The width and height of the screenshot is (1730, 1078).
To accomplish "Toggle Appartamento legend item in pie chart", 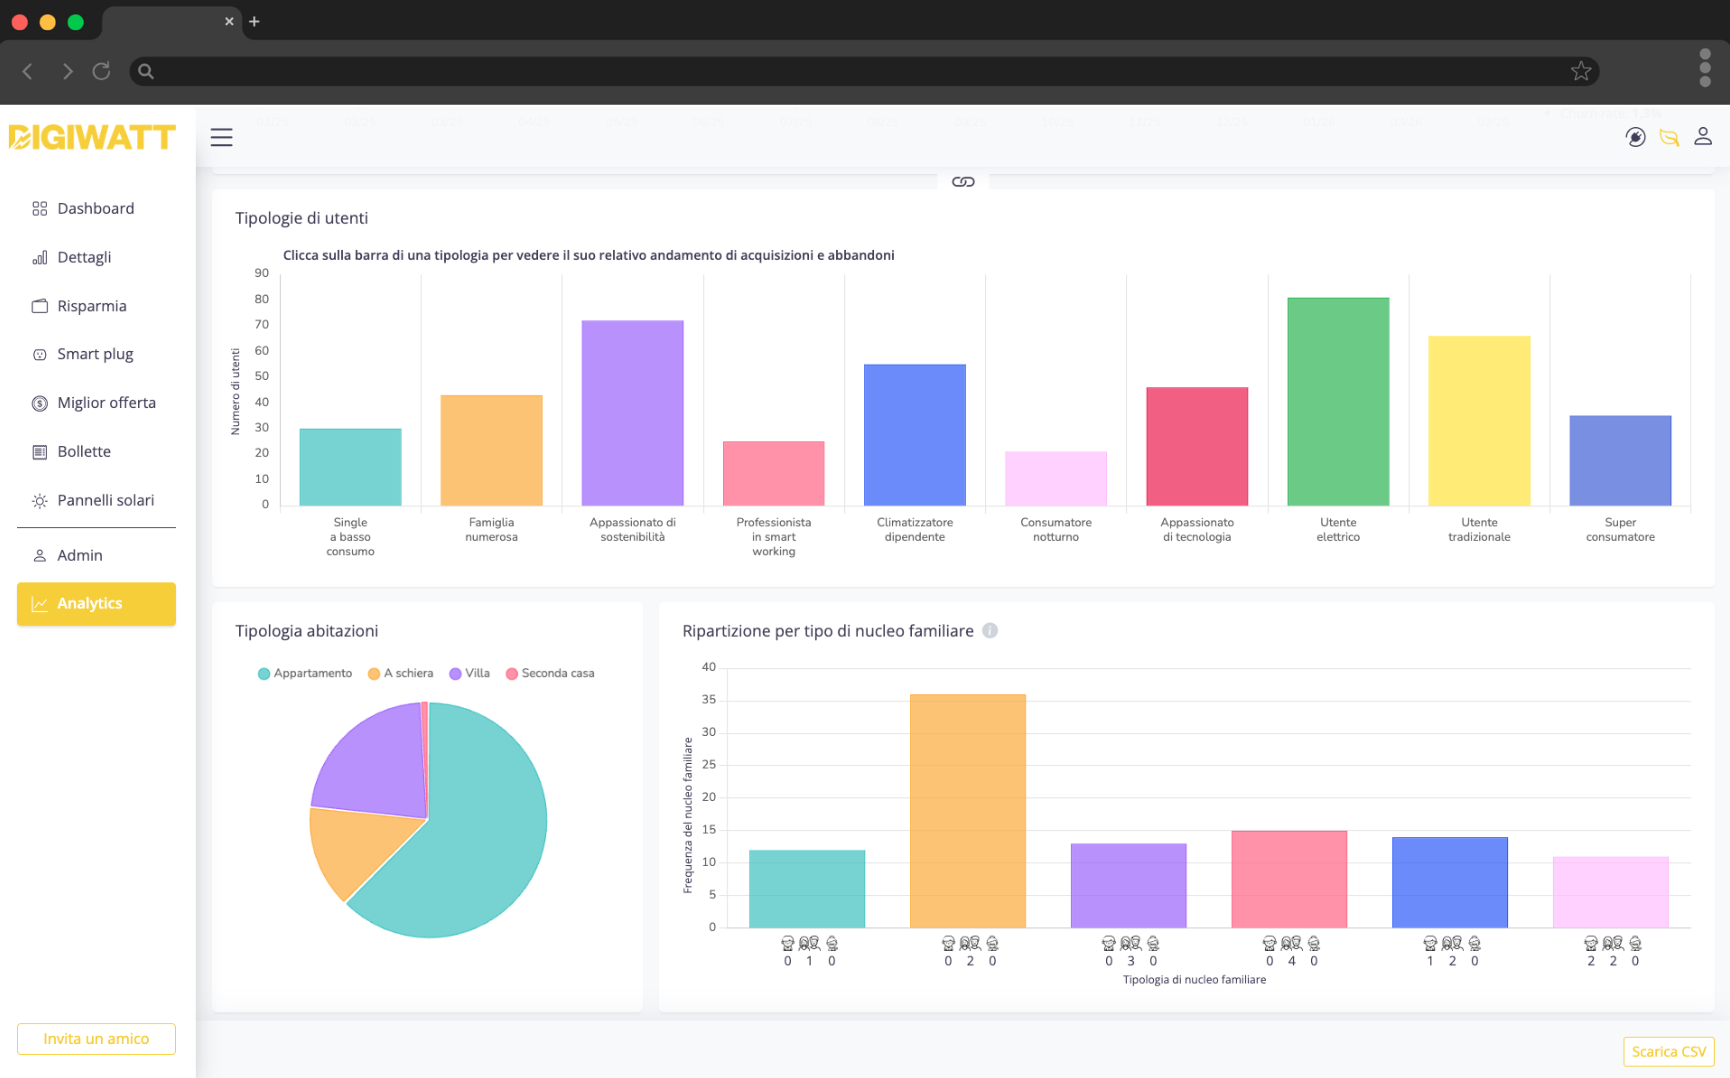I will click(305, 674).
